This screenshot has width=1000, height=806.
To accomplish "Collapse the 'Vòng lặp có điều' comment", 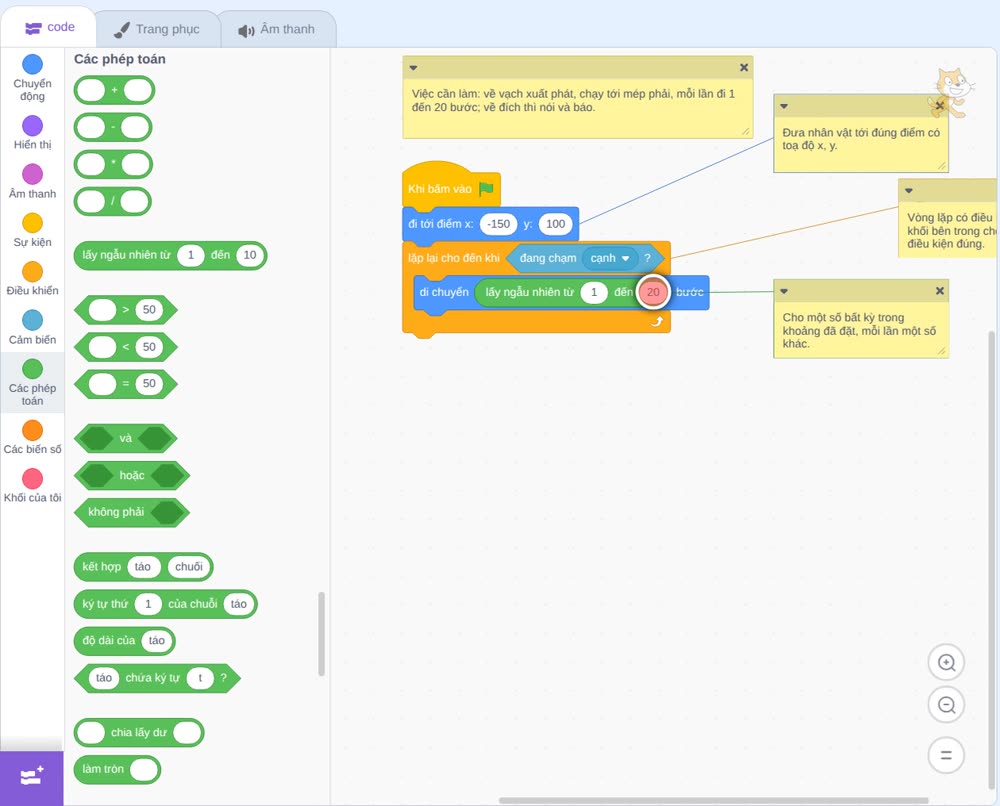I will coord(909,191).
